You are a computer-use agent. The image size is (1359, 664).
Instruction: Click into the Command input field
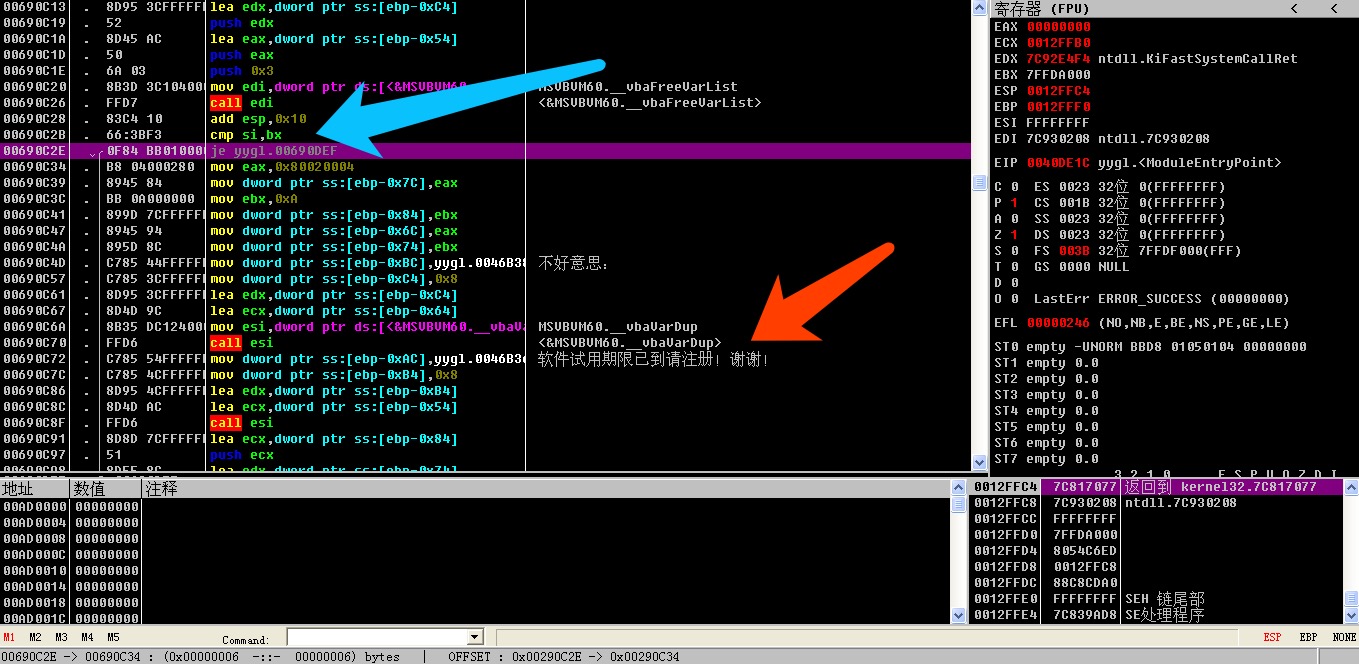(x=377, y=637)
